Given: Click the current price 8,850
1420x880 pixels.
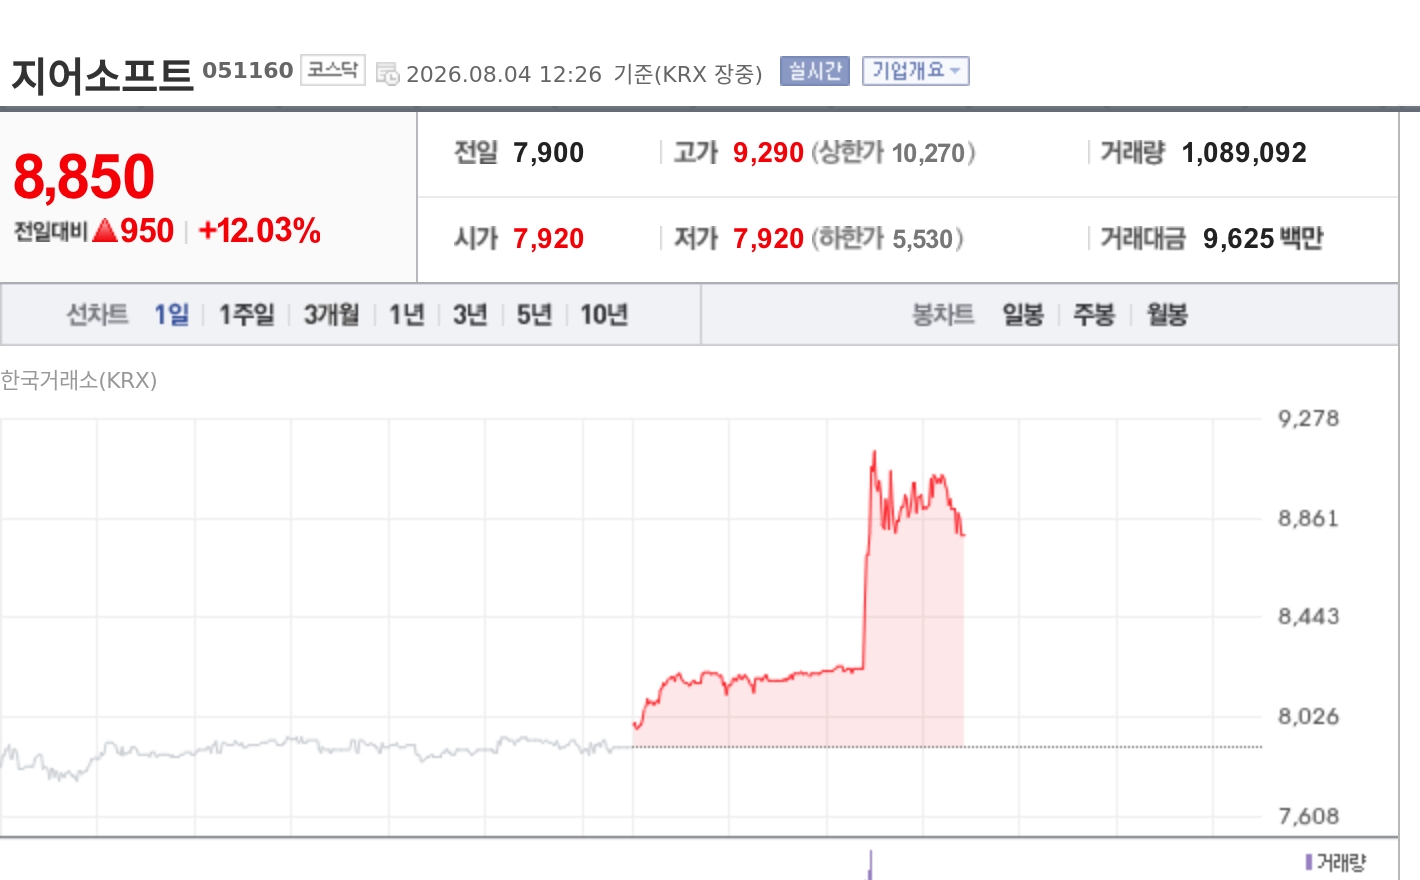Looking at the screenshot, I should (84, 177).
